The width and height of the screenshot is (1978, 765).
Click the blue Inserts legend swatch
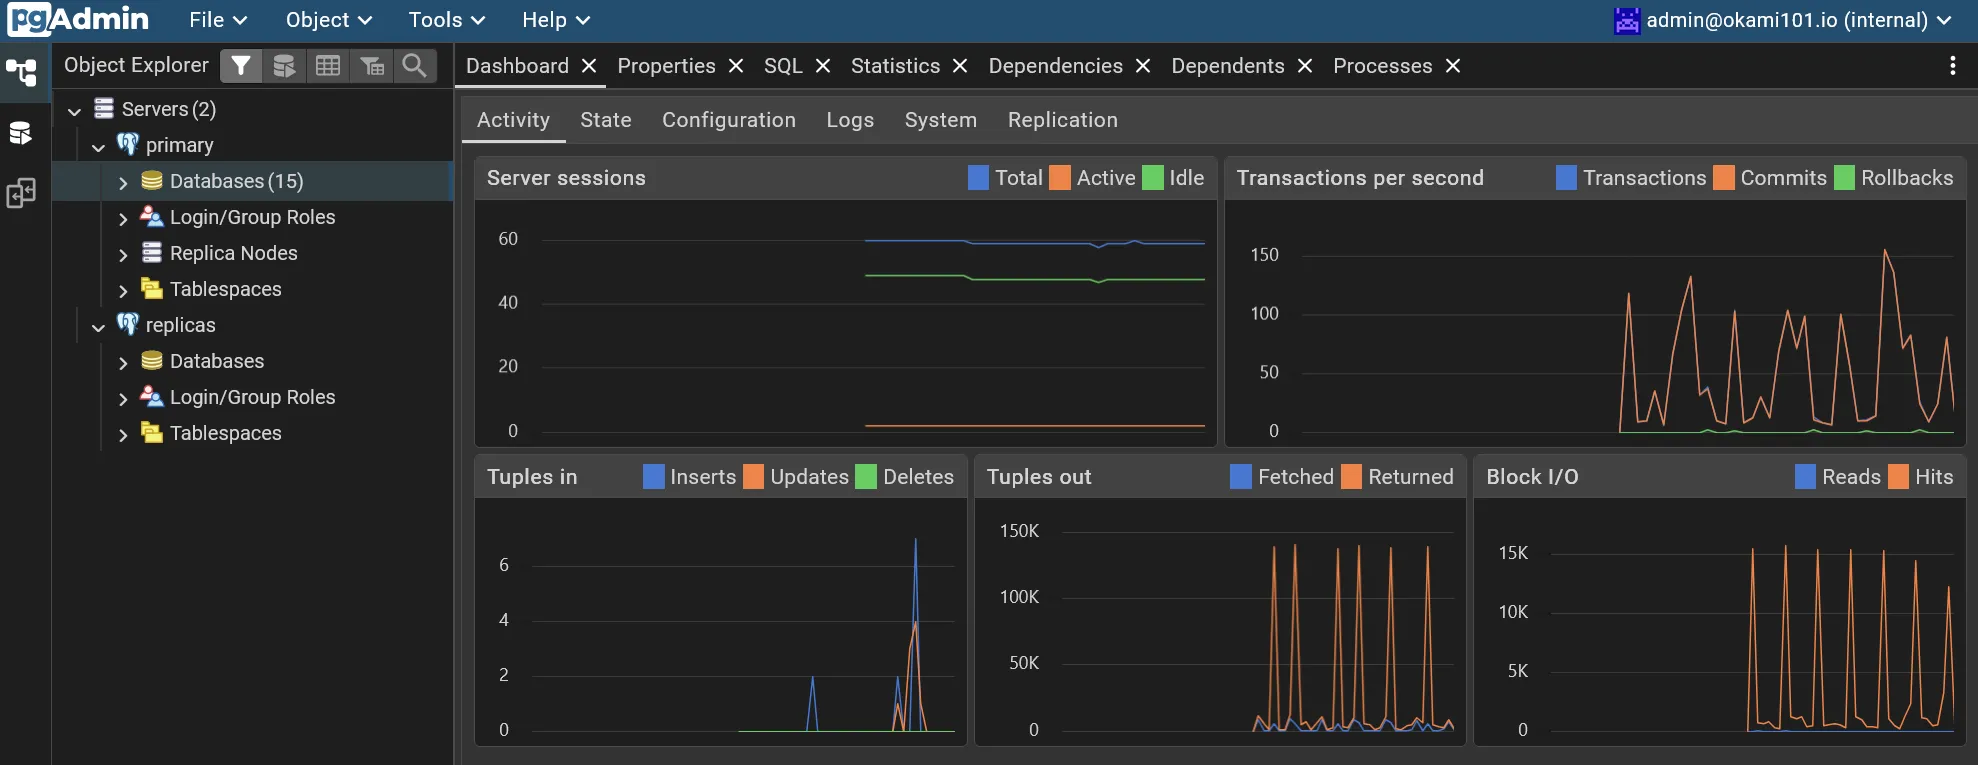click(x=653, y=477)
